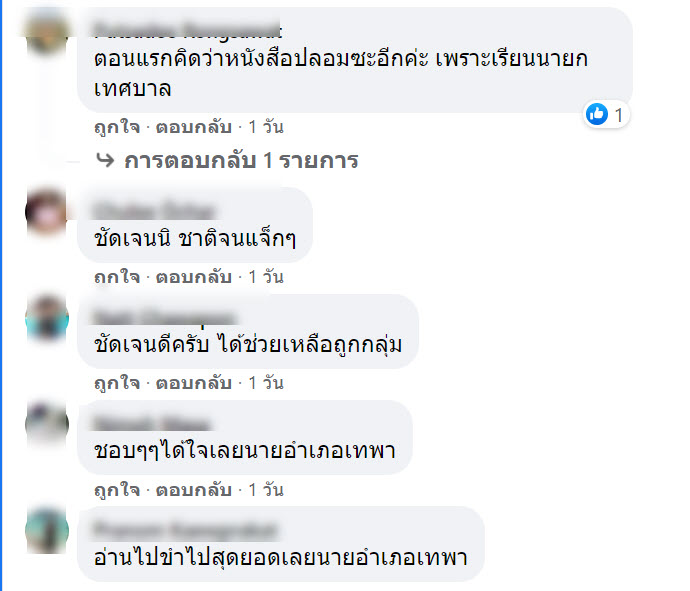Like the ได้ช่วยเหลือถูกกลุ่ม comment via ถูกใจ

[117, 383]
